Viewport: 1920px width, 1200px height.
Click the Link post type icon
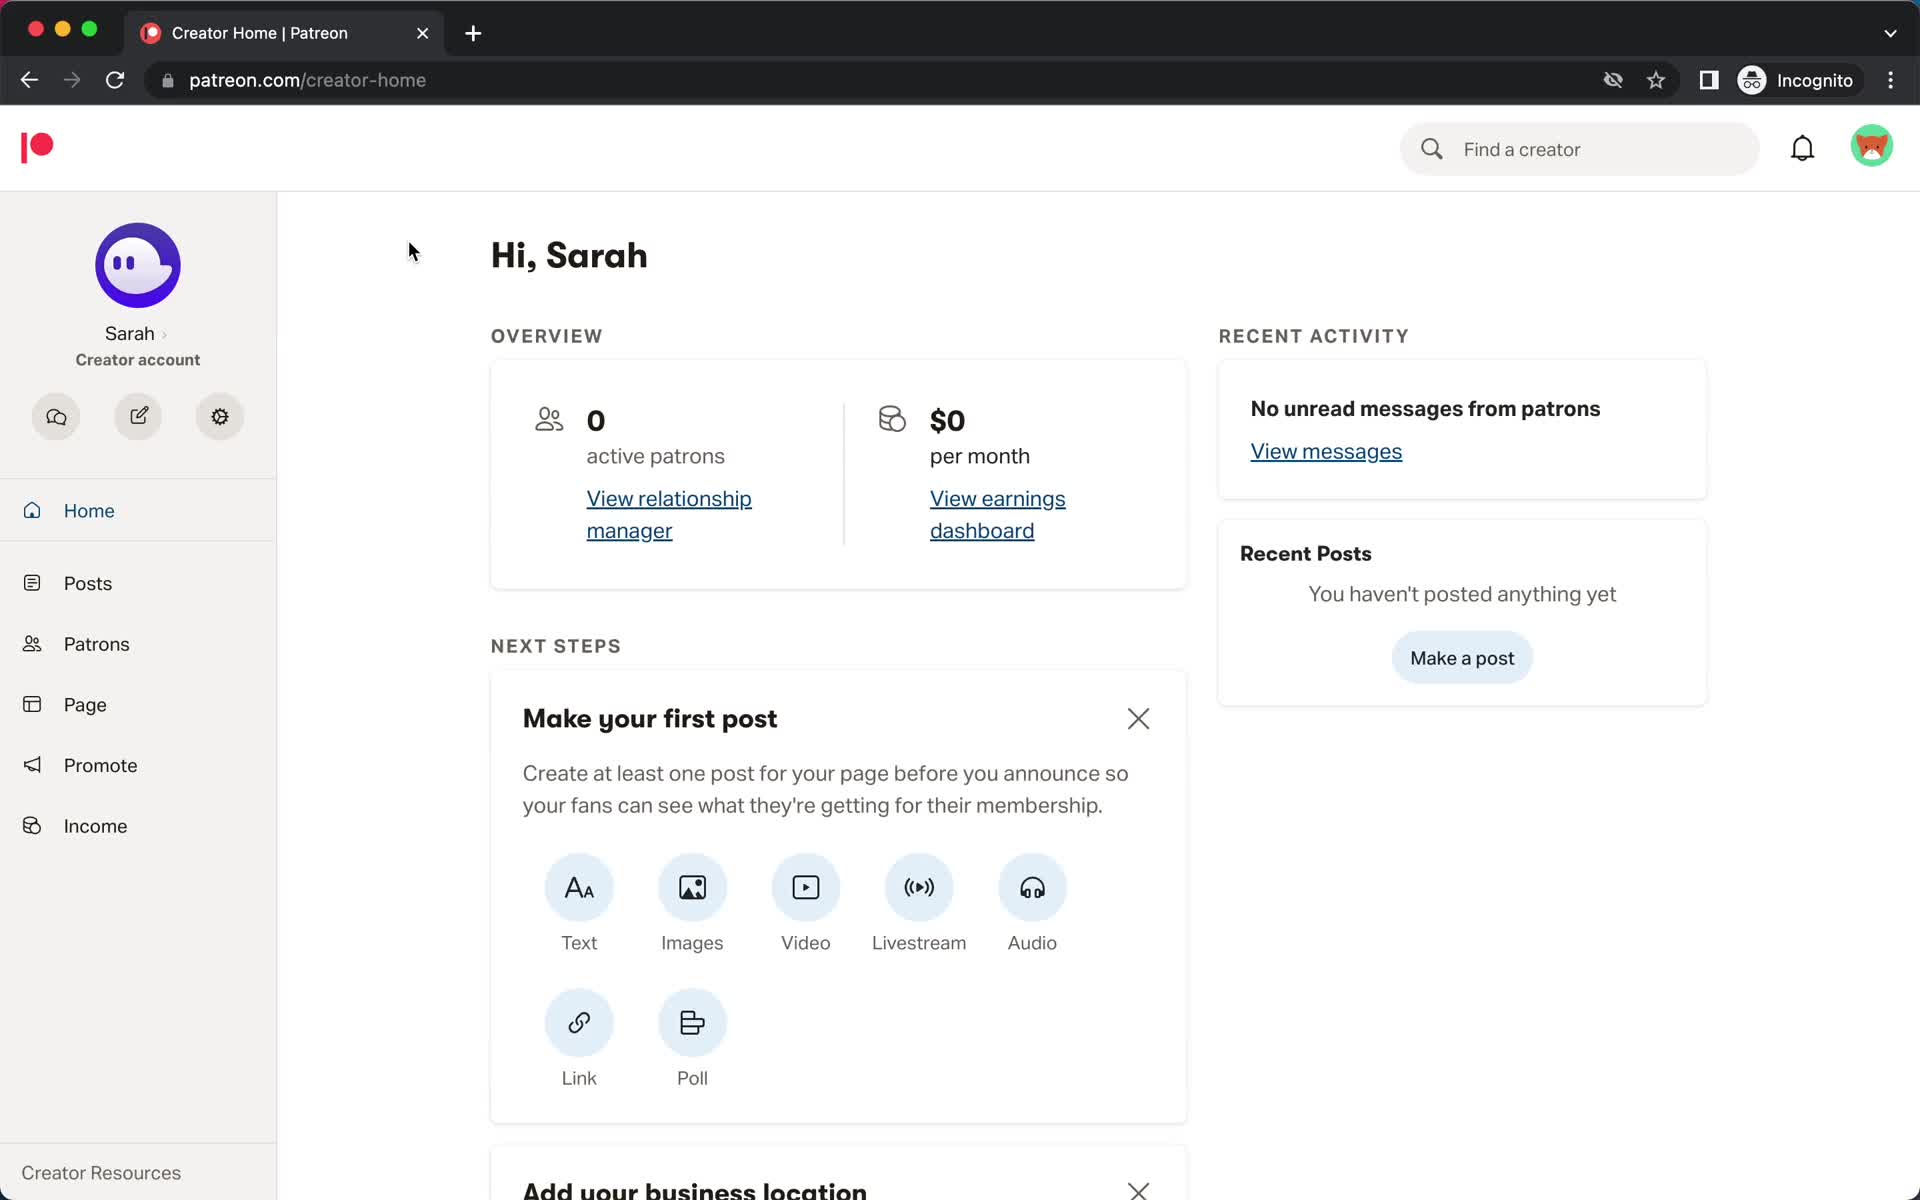point(581,1023)
